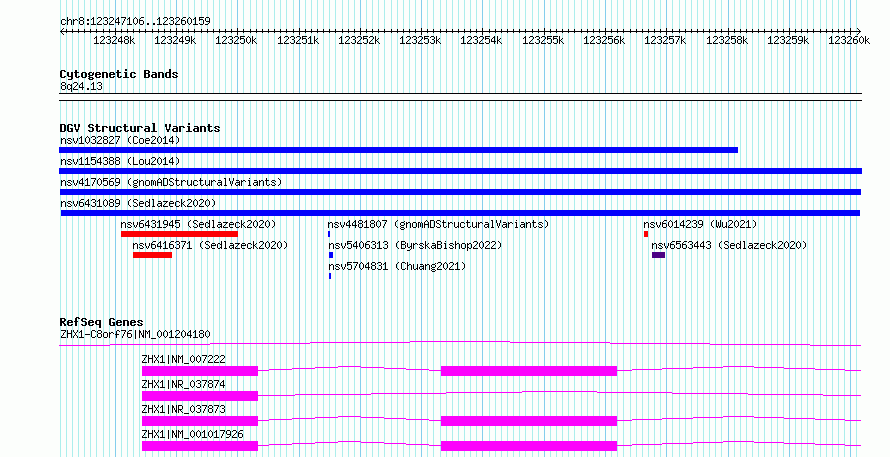Click the 123252k ruler tick label
The image size is (890, 457).
pos(359,40)
